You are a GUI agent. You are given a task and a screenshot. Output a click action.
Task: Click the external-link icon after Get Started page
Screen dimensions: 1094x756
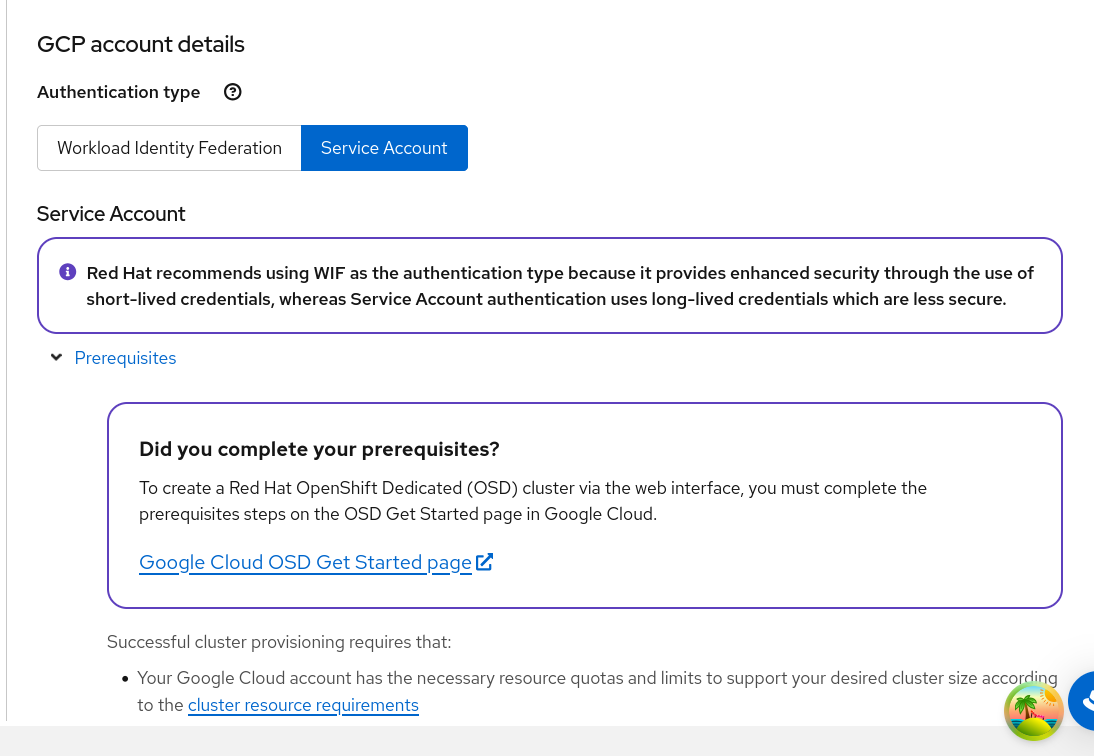click(485, 562)
